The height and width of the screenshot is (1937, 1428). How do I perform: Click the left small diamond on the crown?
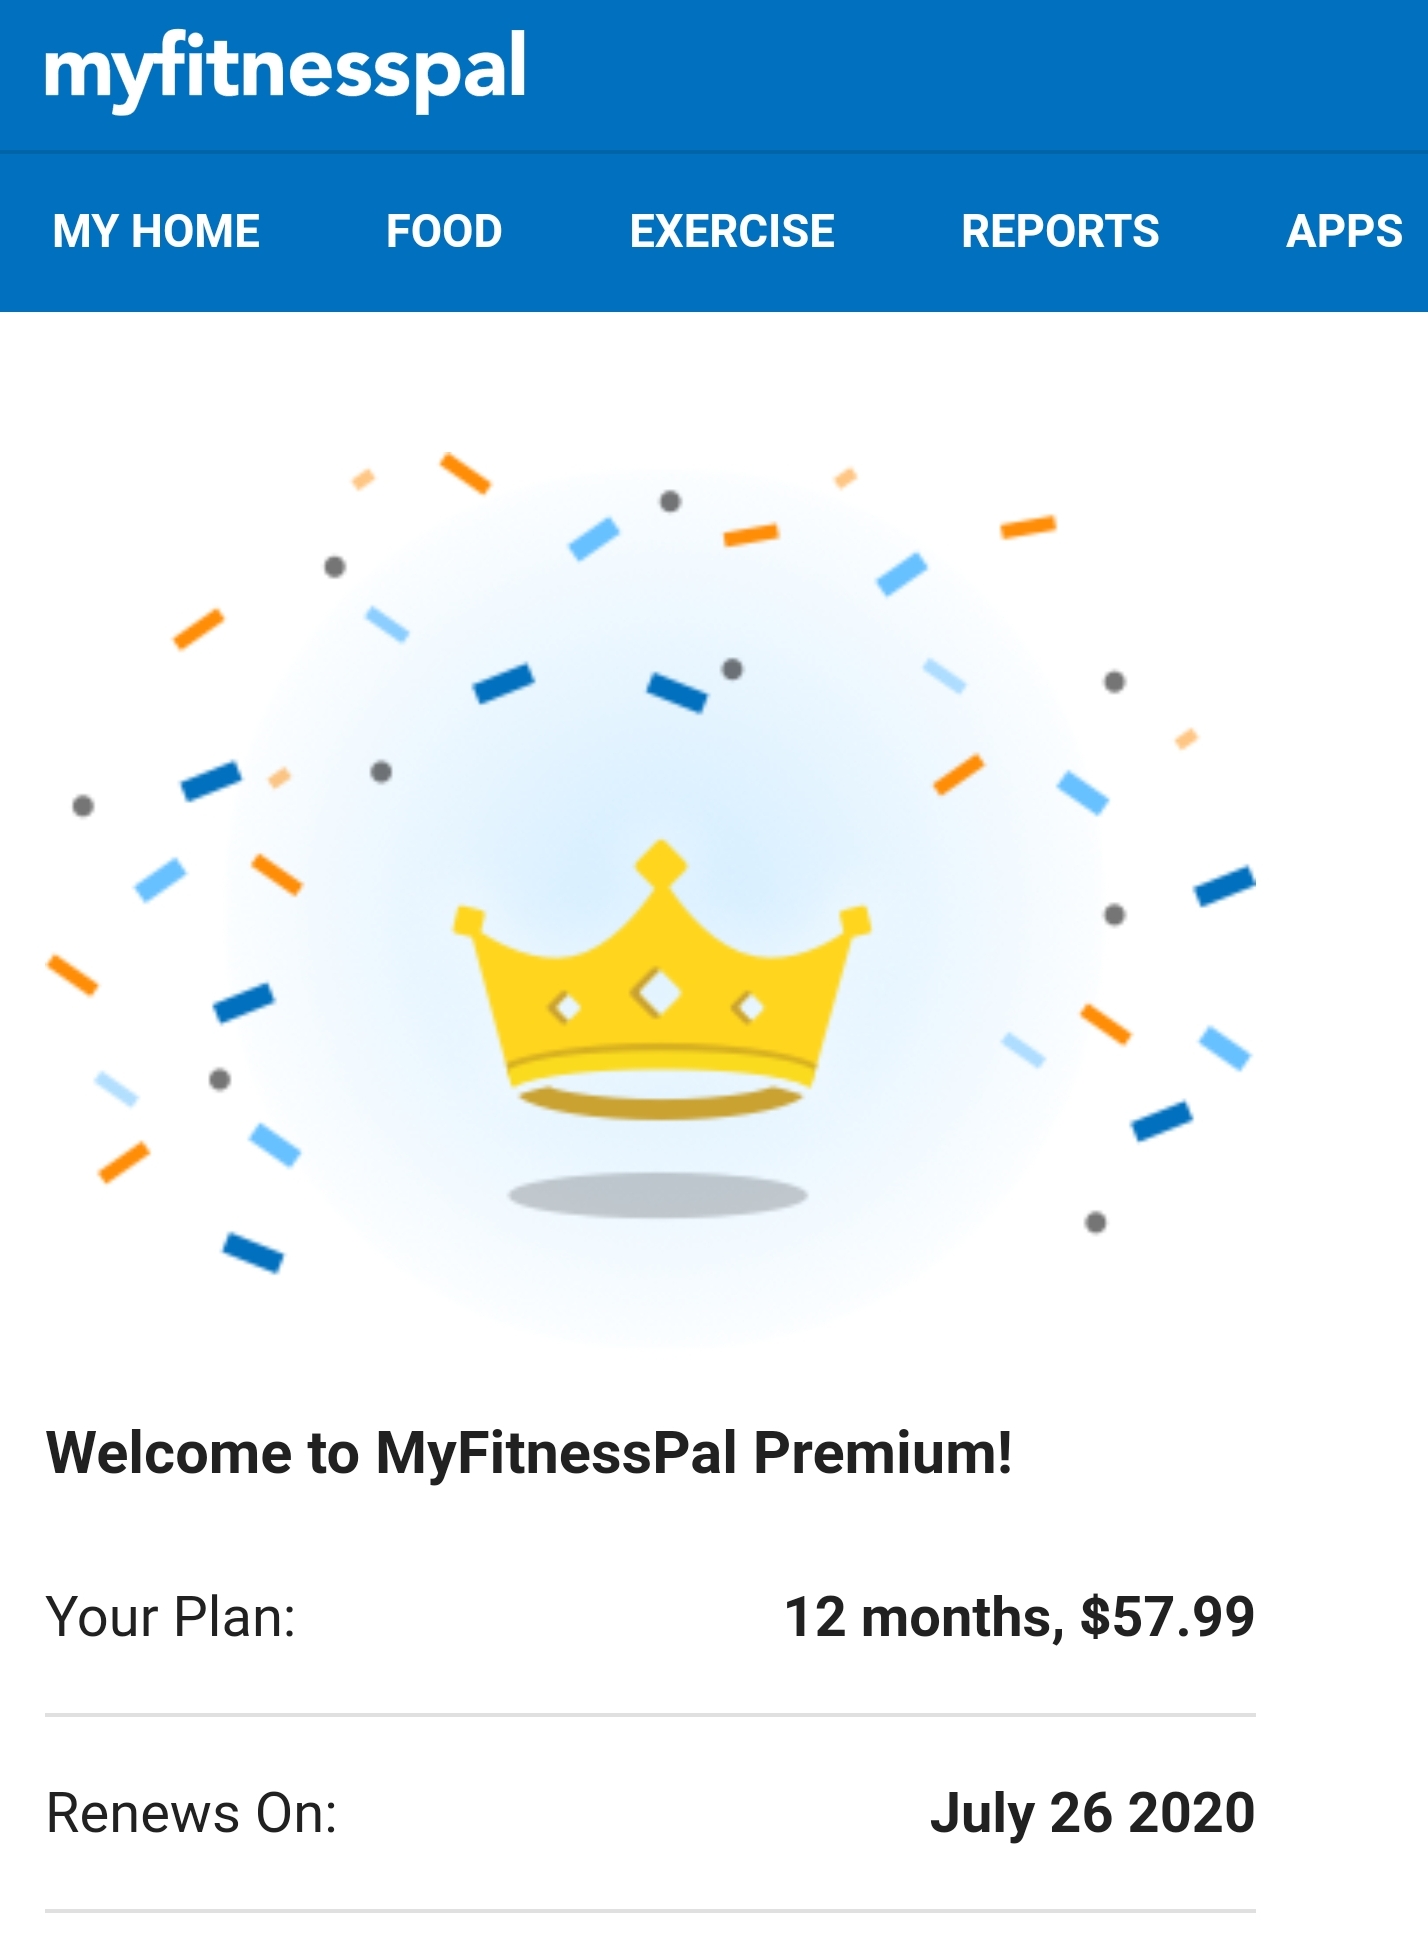coord(566,1008)
